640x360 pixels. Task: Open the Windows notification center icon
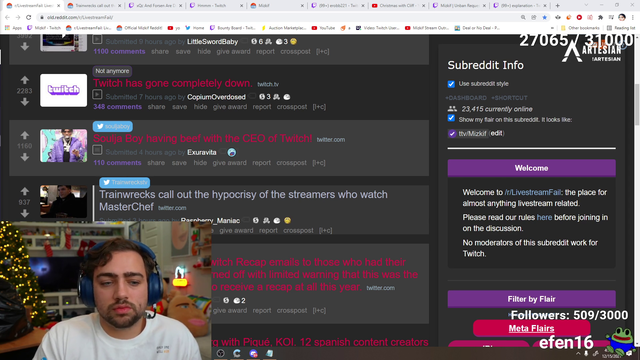(x=630, y=353)
